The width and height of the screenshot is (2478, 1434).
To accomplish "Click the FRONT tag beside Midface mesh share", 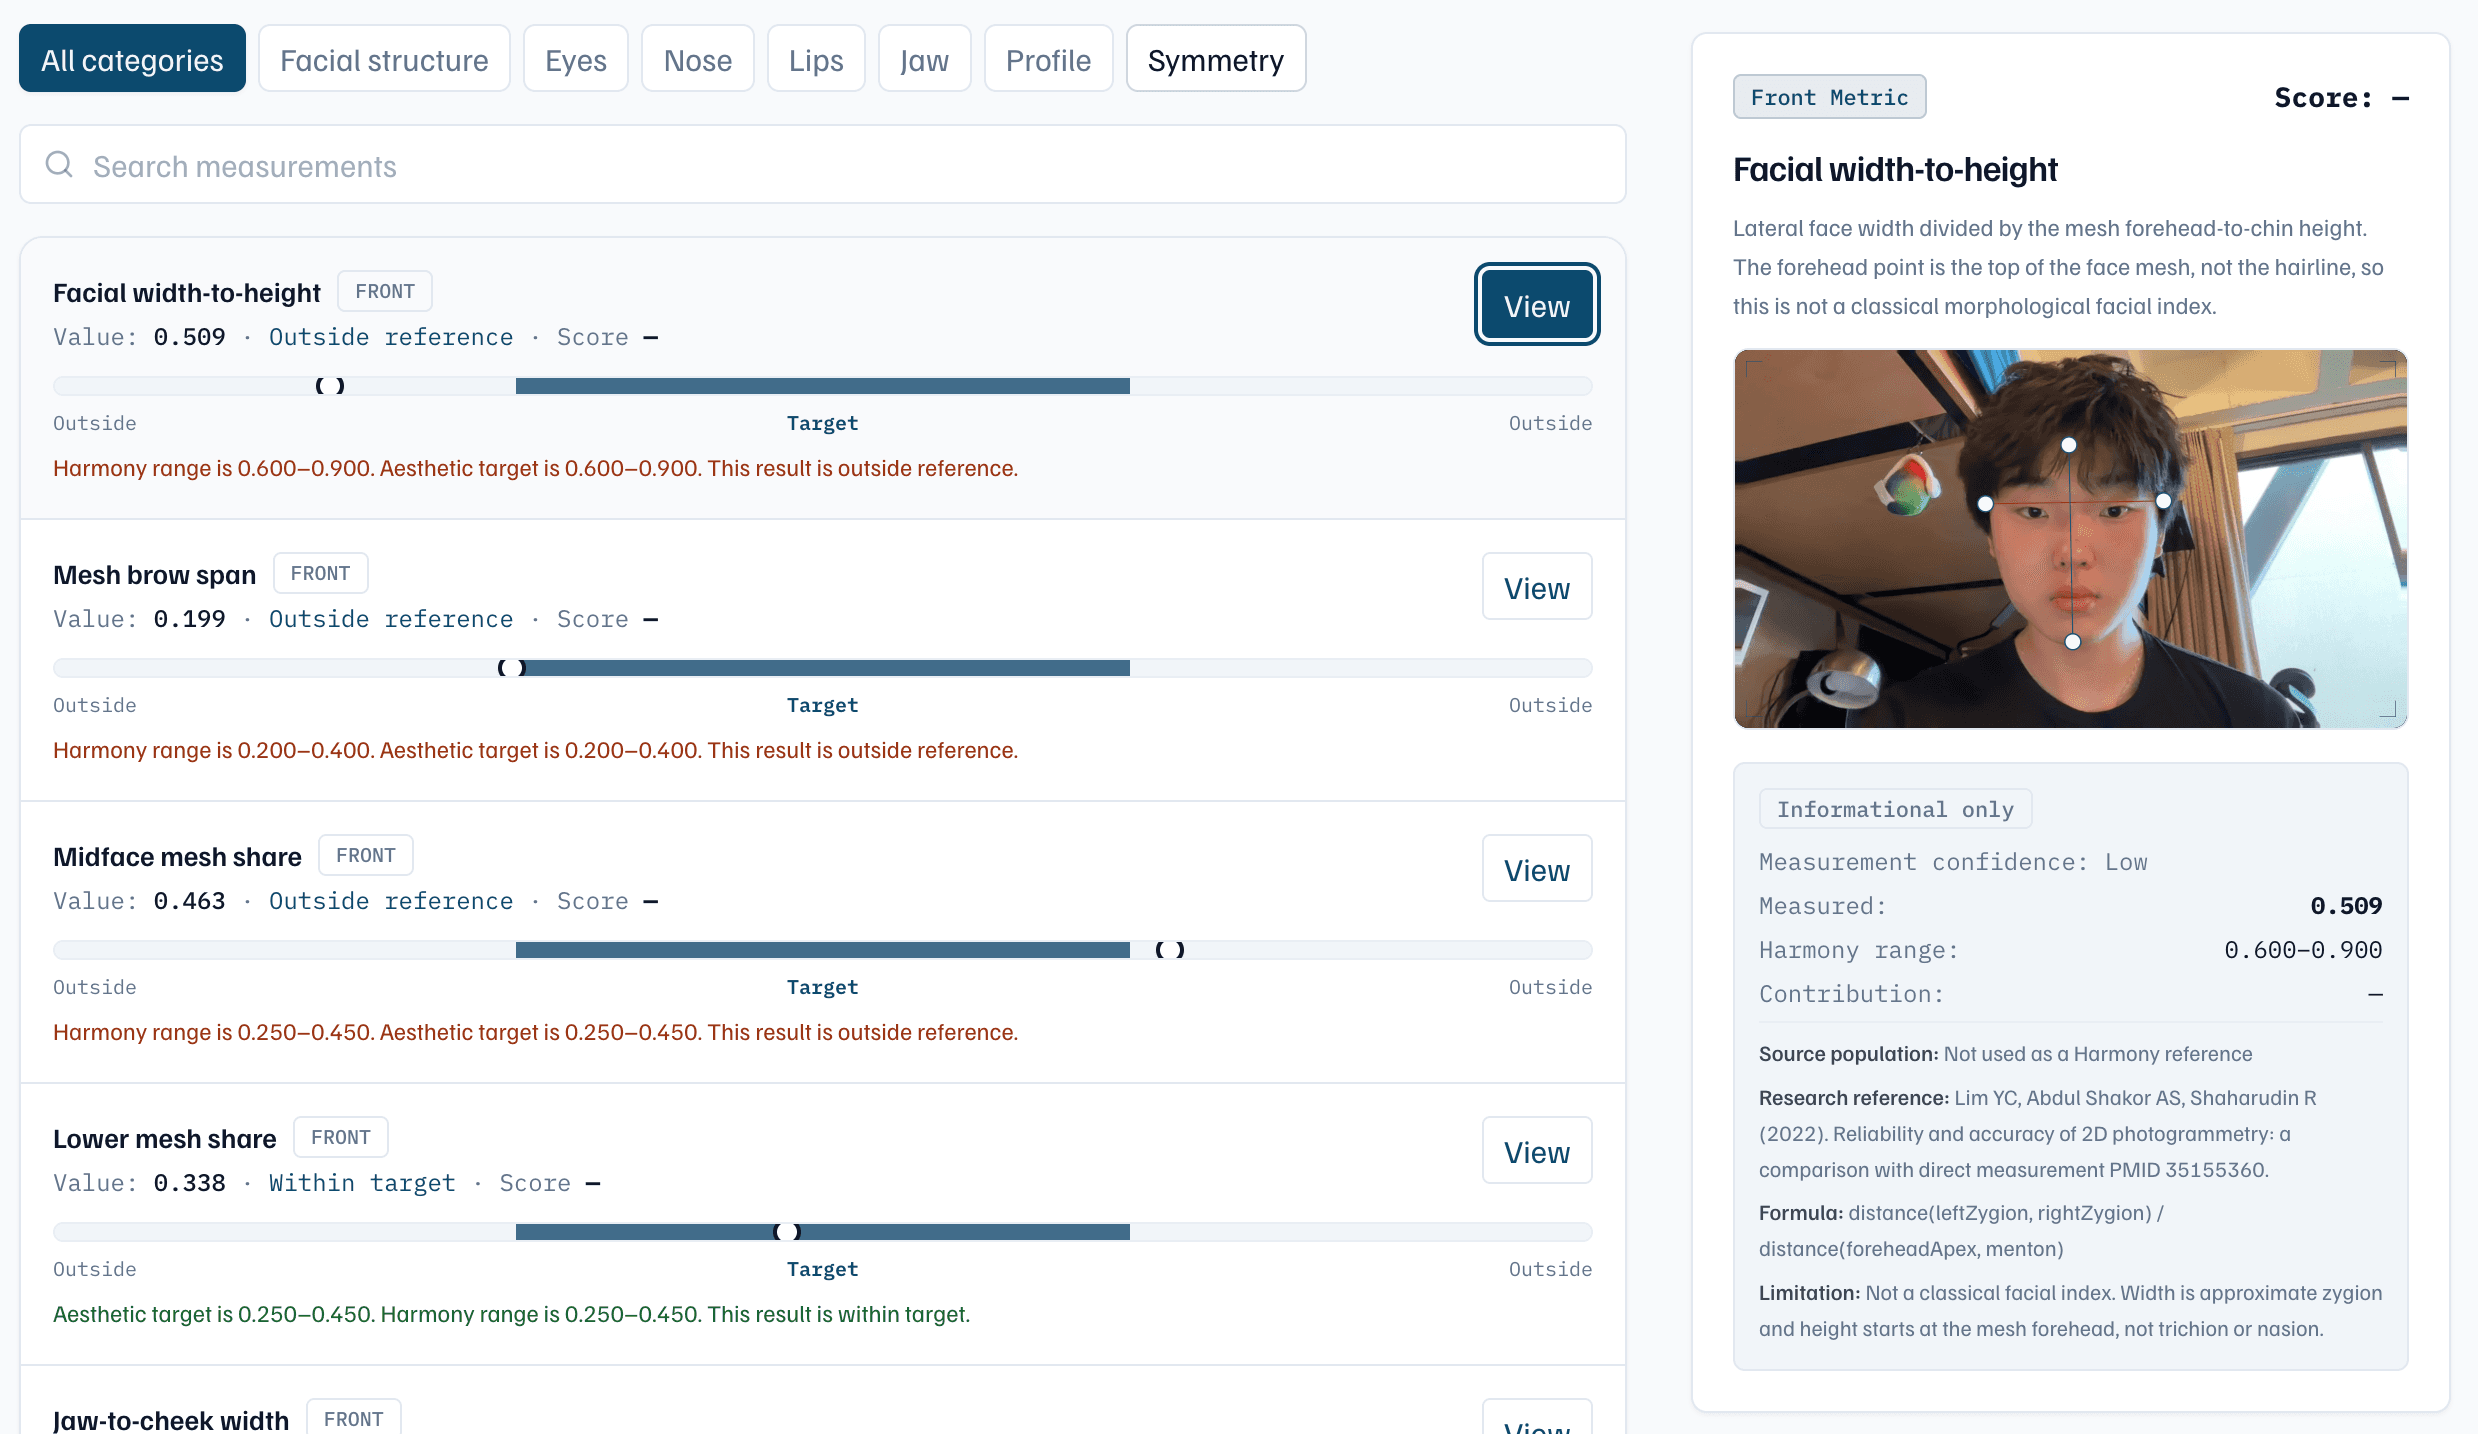I will tap(366, 855).
